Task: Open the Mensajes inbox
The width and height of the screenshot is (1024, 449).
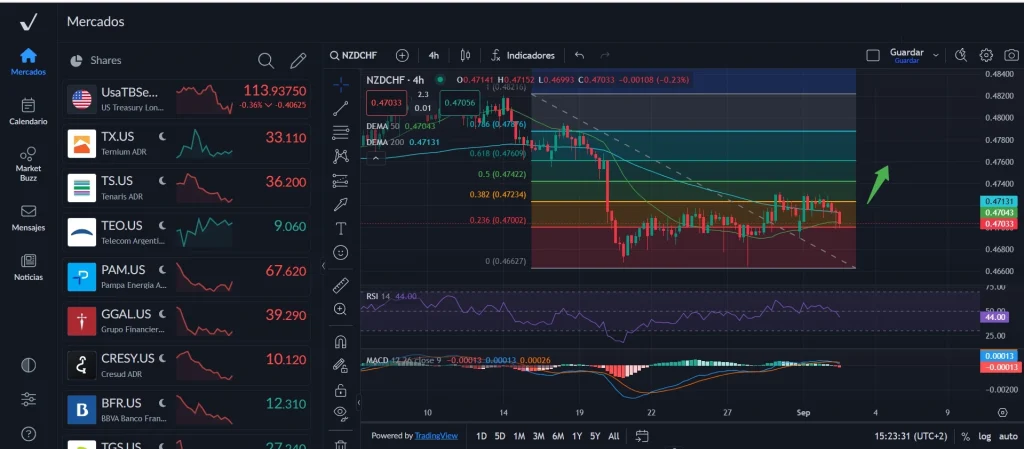Action: click(x=28, y=218)
